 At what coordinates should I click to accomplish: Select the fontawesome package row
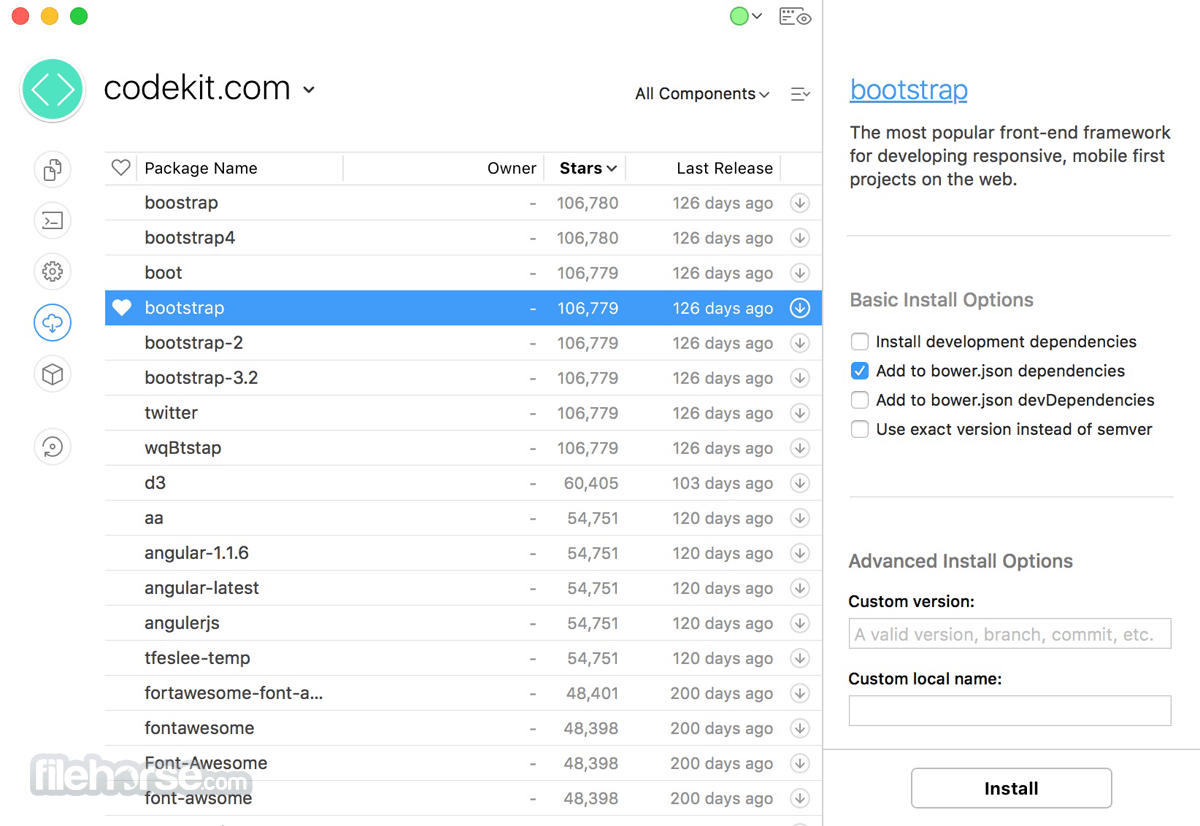[463, 728]
